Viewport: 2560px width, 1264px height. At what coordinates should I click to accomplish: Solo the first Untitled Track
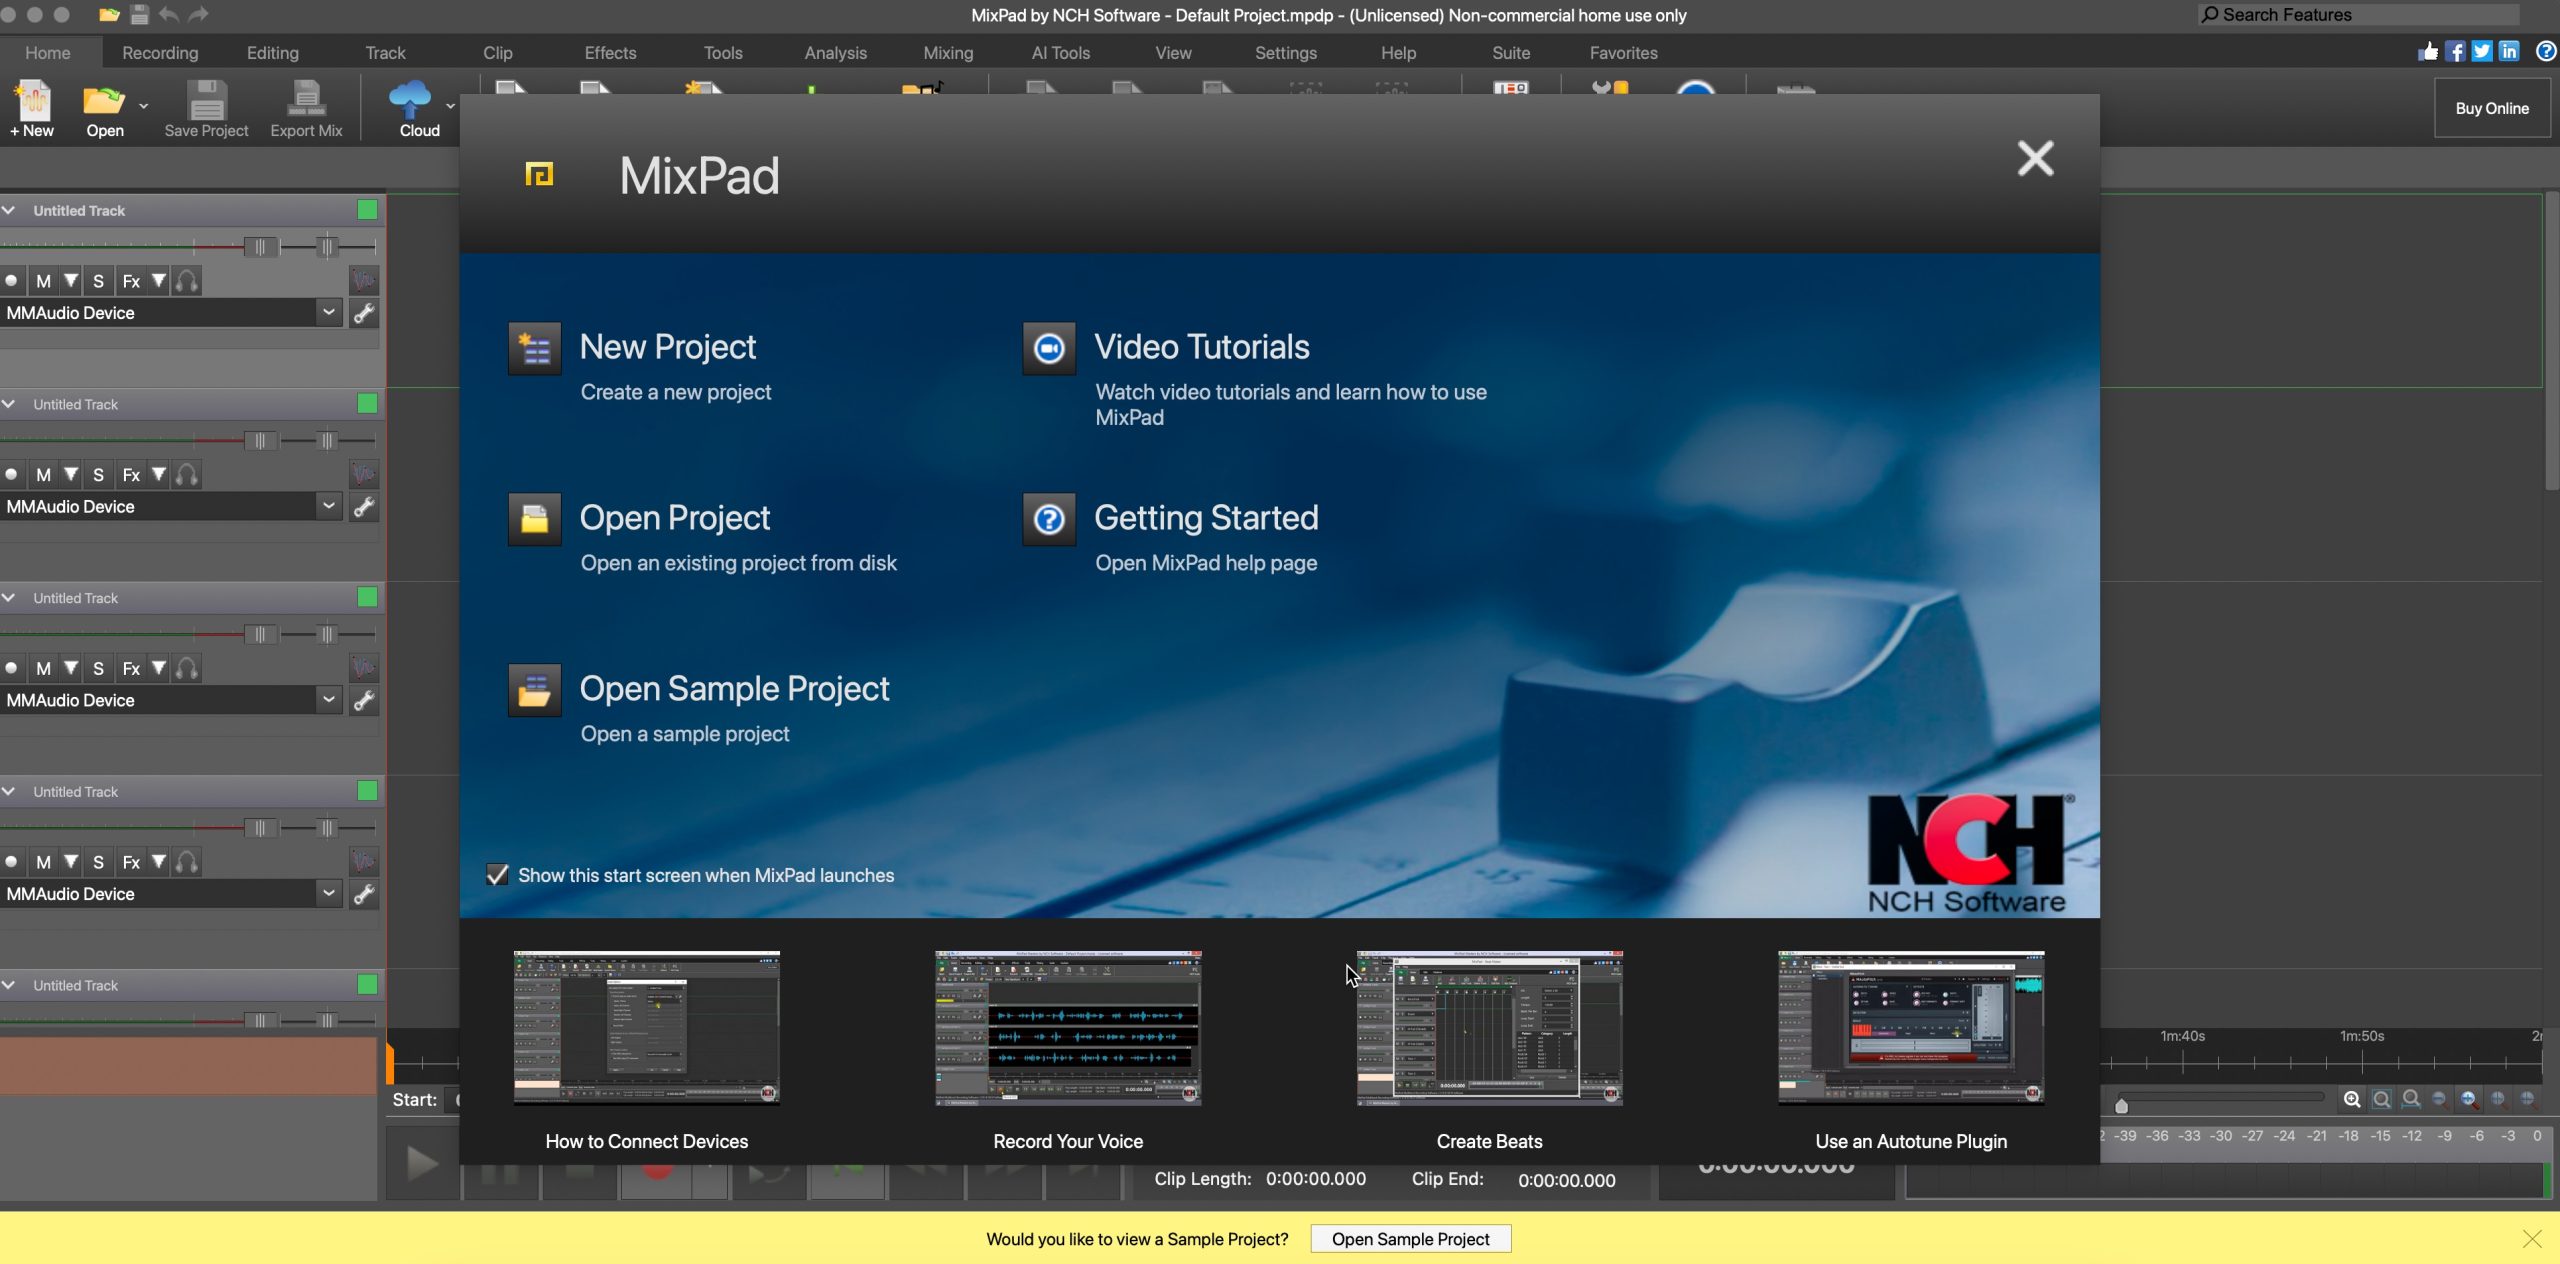98,281
